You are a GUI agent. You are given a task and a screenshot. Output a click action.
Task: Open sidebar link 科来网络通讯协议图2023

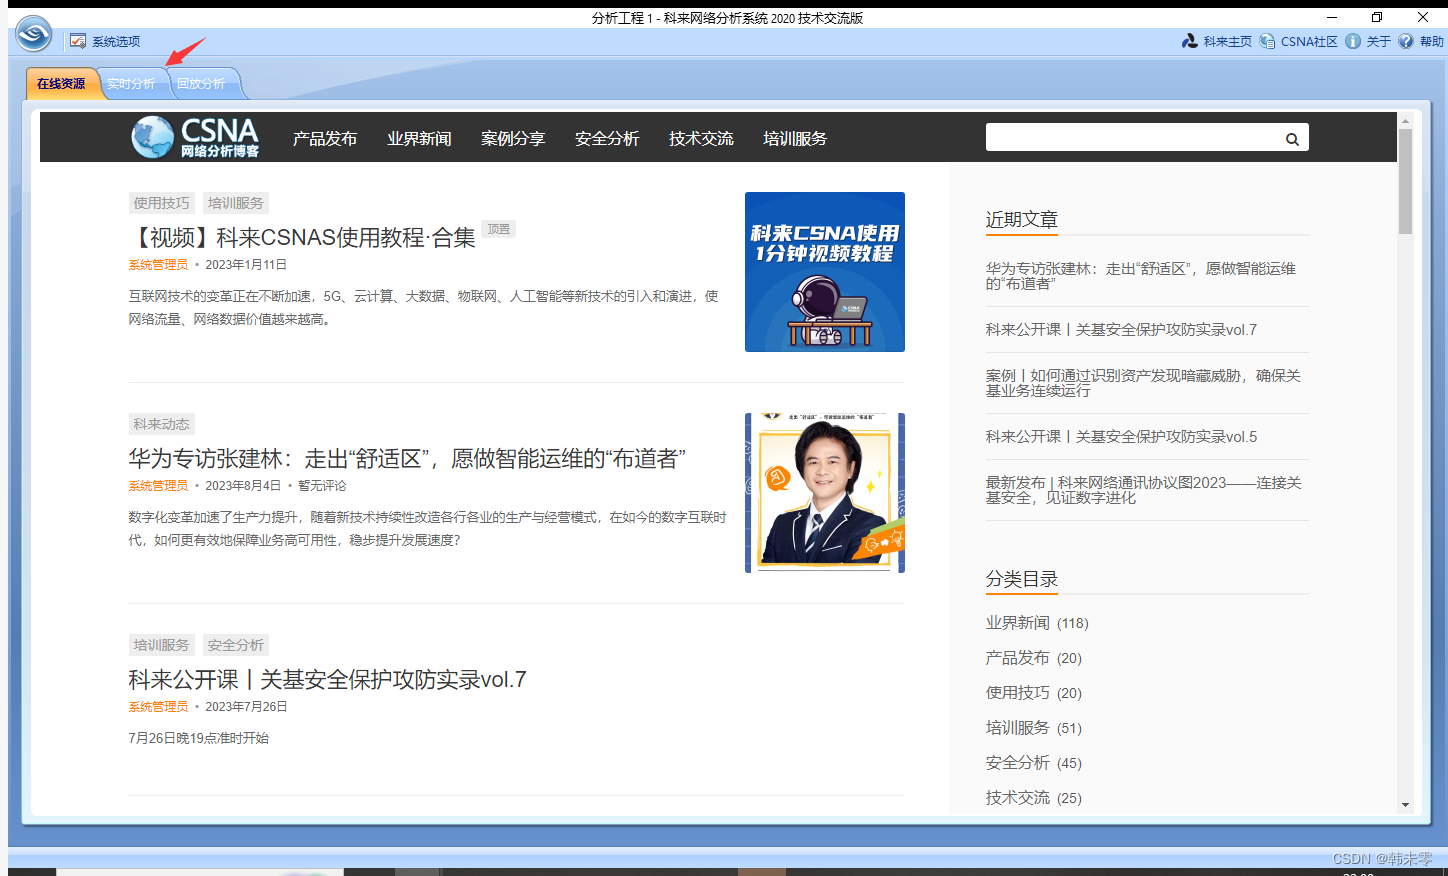[x=1143, y=490]
